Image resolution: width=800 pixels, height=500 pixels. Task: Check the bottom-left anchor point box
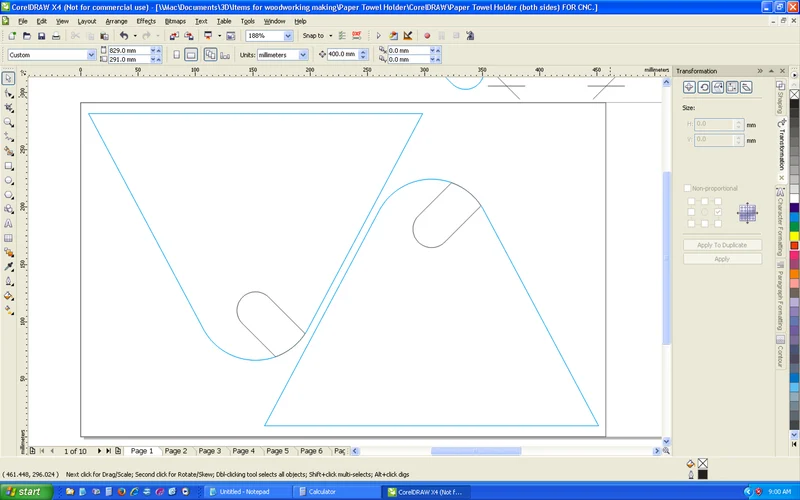[x=691, y=223]
